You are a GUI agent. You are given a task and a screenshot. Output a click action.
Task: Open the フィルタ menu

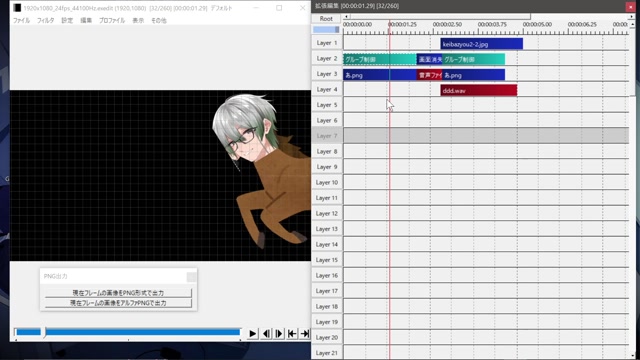click(45, 20)
